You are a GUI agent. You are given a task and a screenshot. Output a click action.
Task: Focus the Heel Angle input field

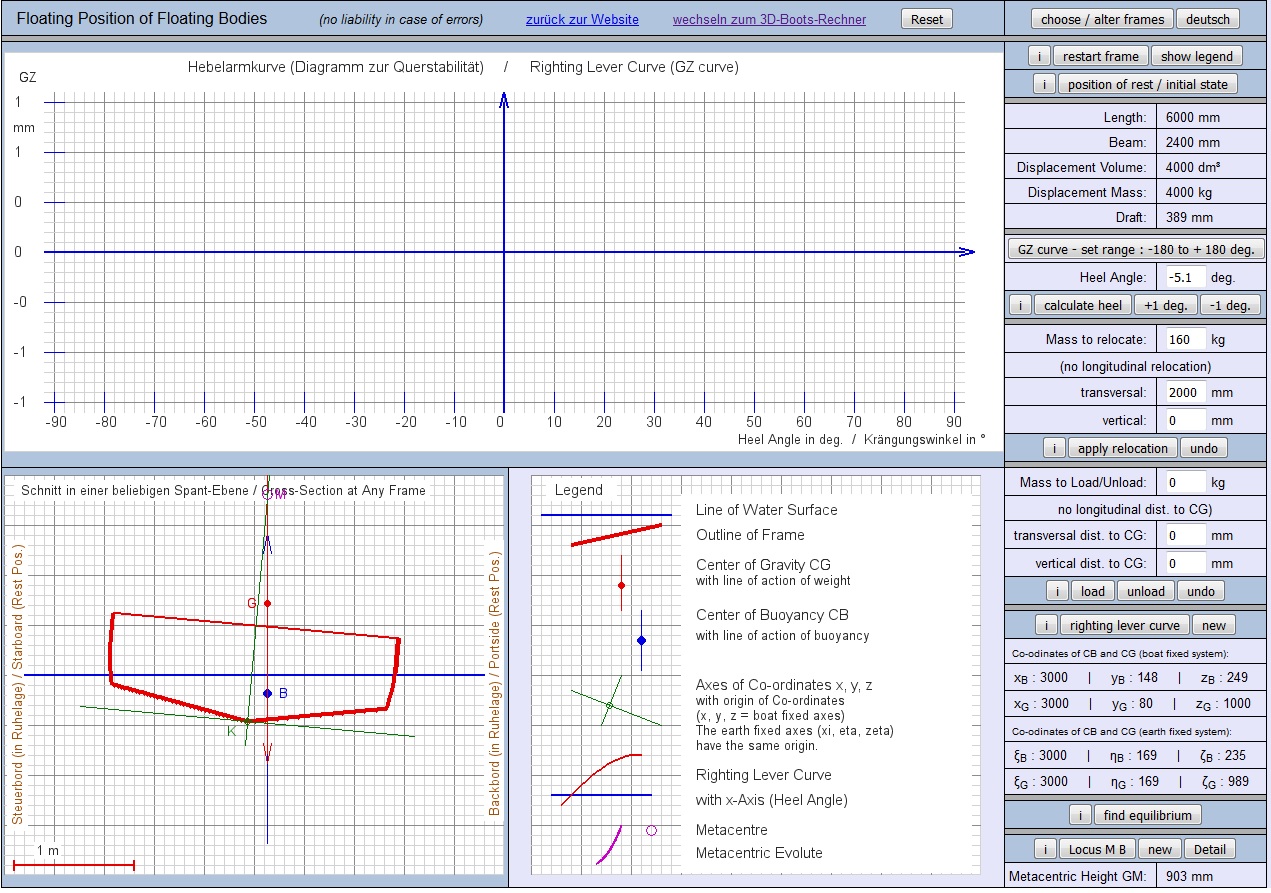(x=1184, y=277)
